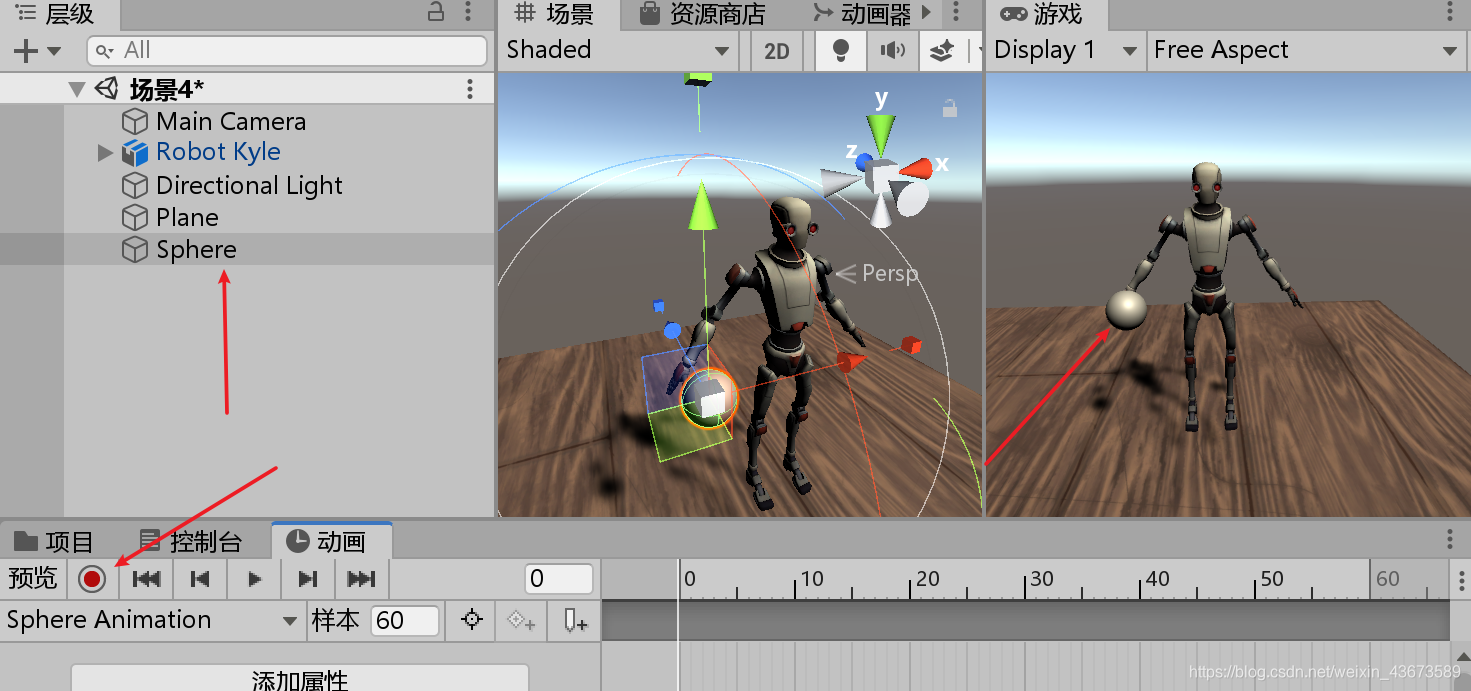The height and width of the screenshot is (691, 1471).
Task: Click the Robot Kyle prefab cube icon
Action: [135, 153]
